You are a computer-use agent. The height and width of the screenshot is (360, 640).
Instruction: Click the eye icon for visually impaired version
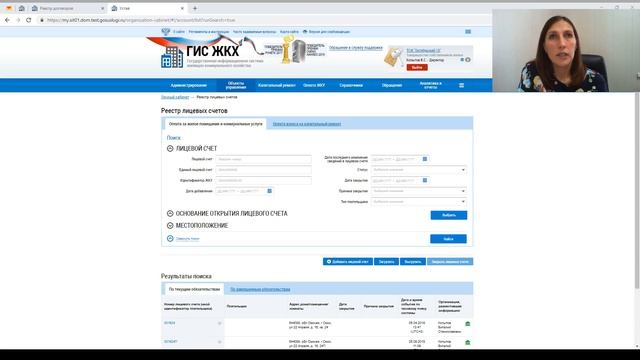[x=305, y=31]
